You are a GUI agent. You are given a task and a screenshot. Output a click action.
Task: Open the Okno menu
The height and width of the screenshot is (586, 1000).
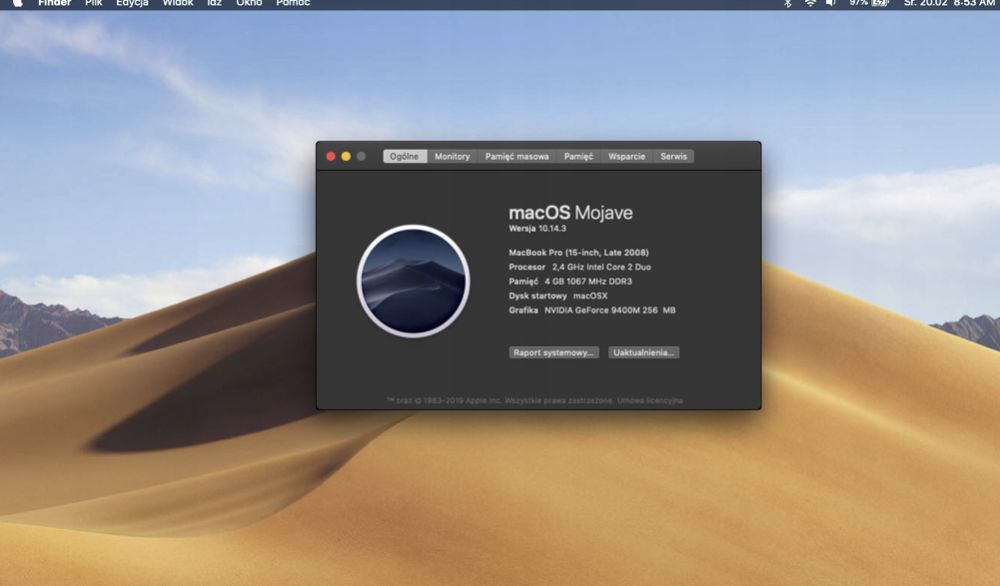coord(249,3)
